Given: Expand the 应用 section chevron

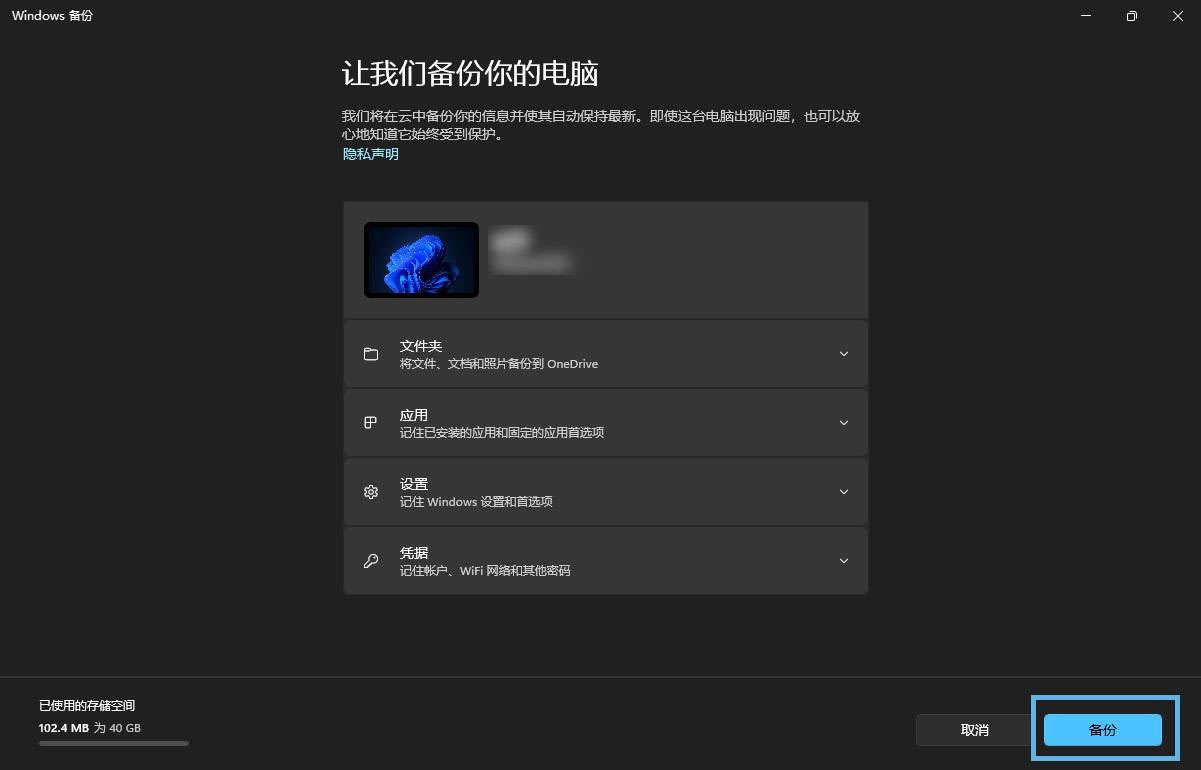Looking at the screenshot, I should point(843,423).
